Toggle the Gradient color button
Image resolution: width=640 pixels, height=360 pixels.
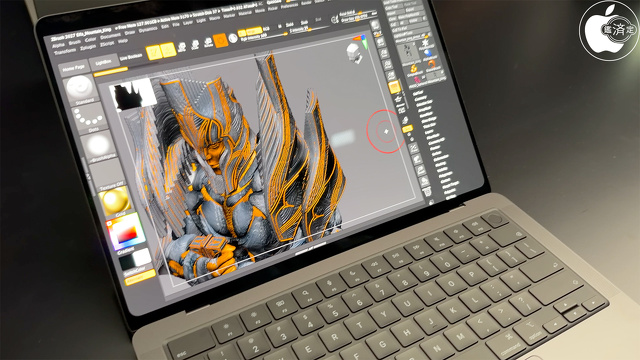point(126,250)
